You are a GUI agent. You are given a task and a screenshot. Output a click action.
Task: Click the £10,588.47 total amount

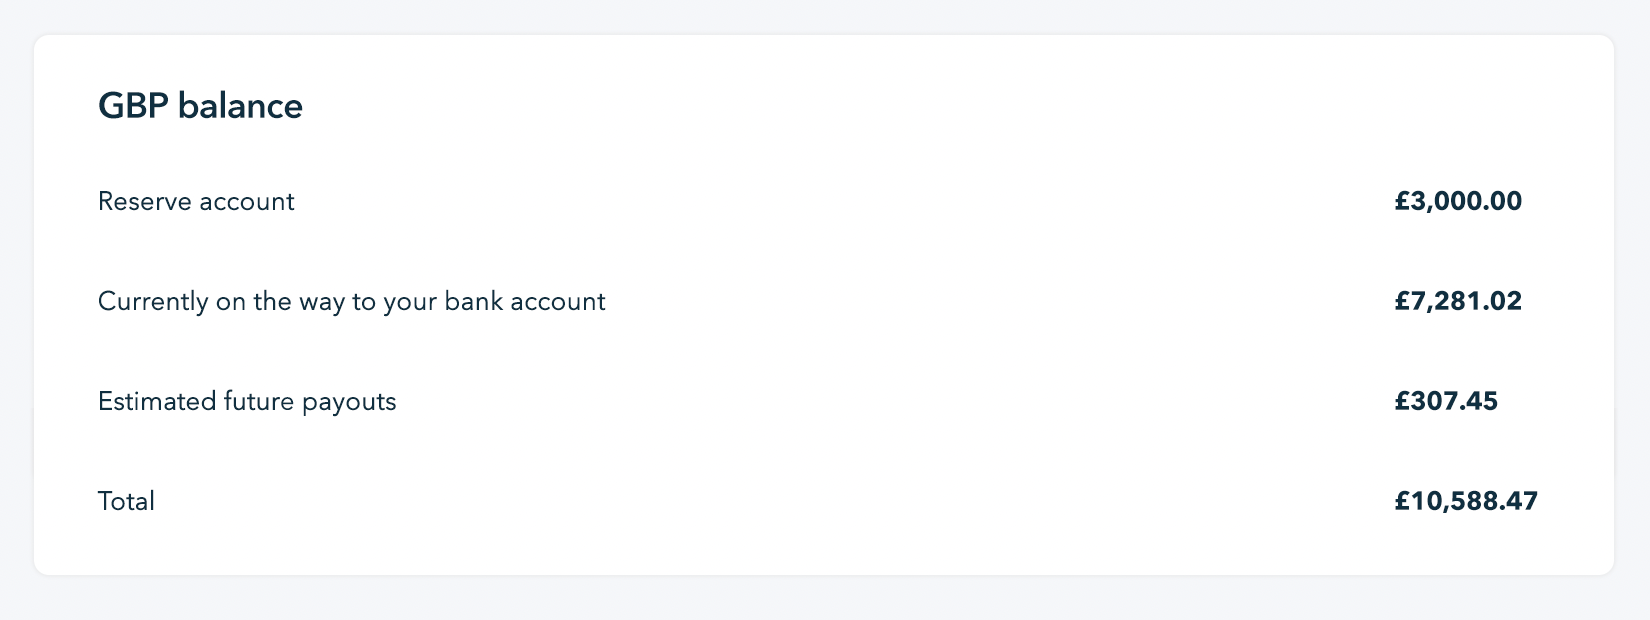pyautogui.click(x=1466, y=502)
